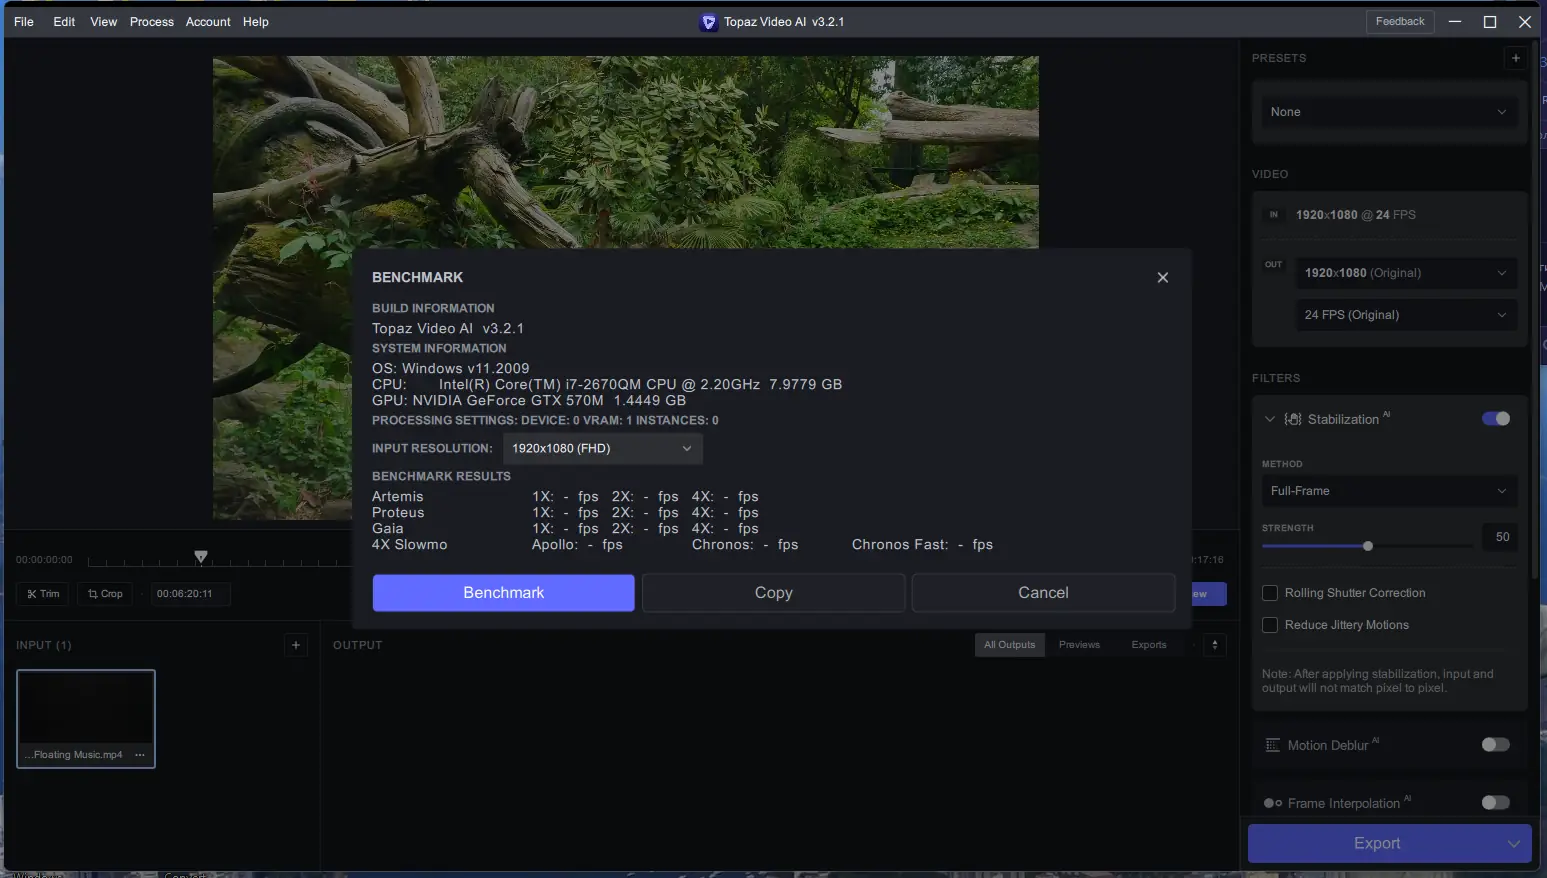Open the Account menu
Image resolution: width=1547 pixels, height=878 pixels.
click(x=208, y=22)
